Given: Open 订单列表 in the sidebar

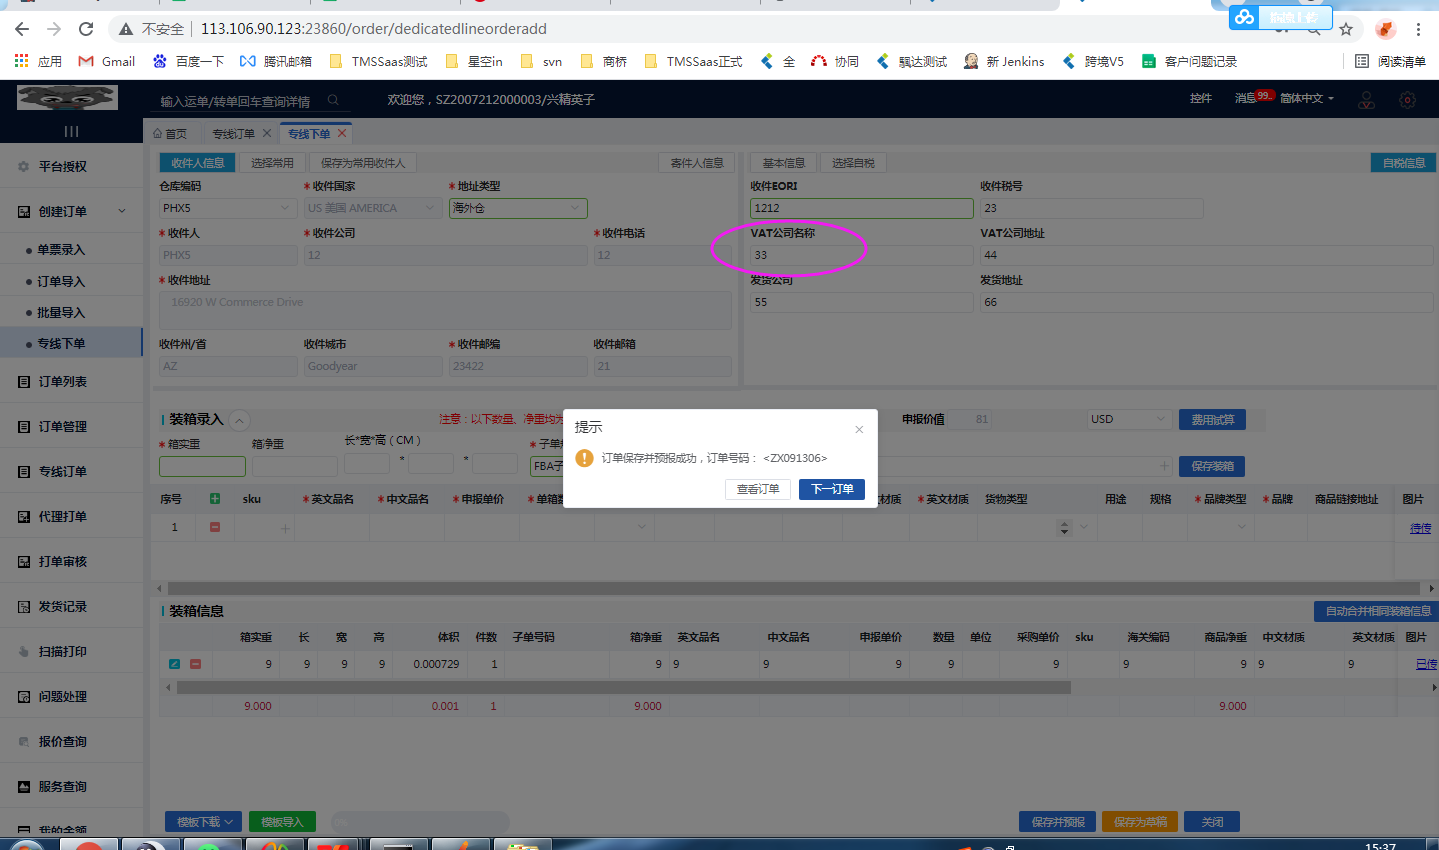Looking at the screenshot, I should [62, 381].
